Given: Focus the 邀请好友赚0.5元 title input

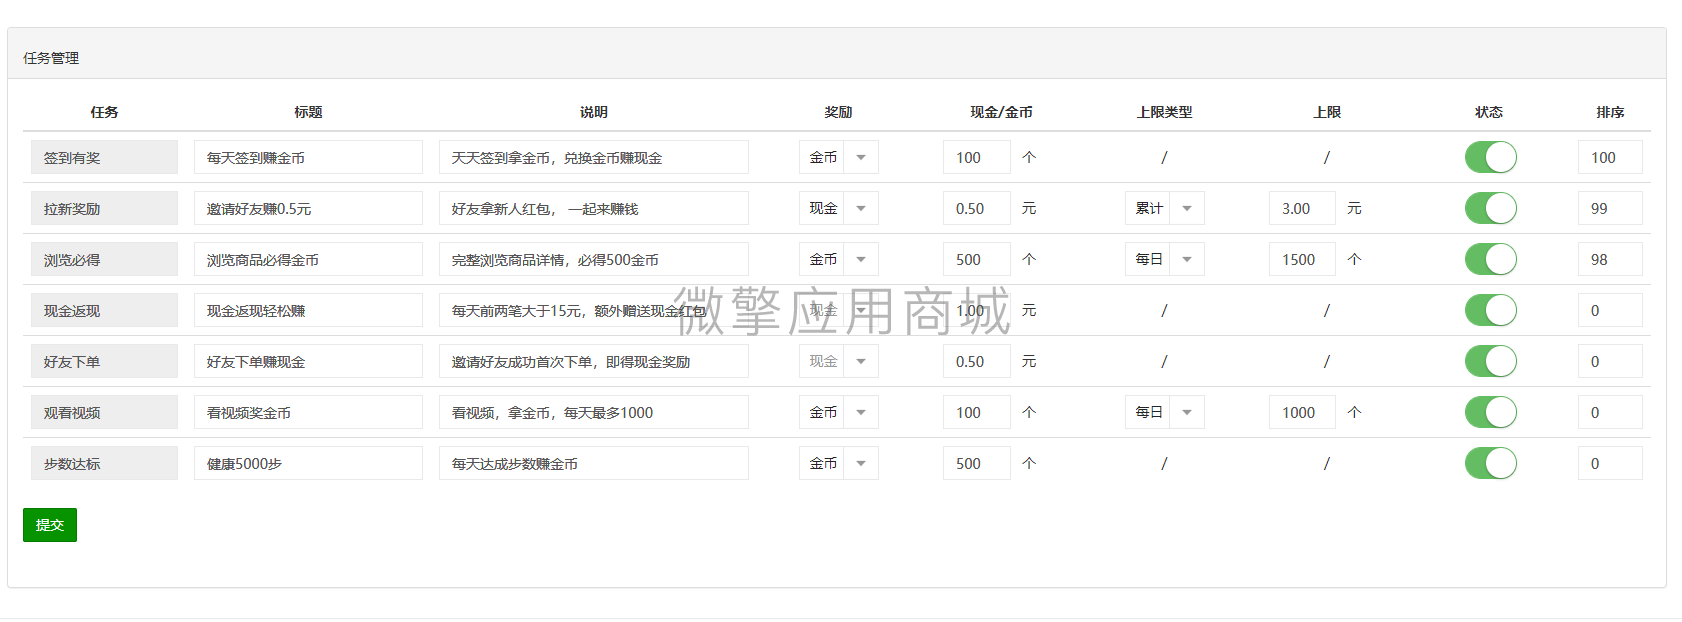Looking at the screenshot, I should 308,208.
